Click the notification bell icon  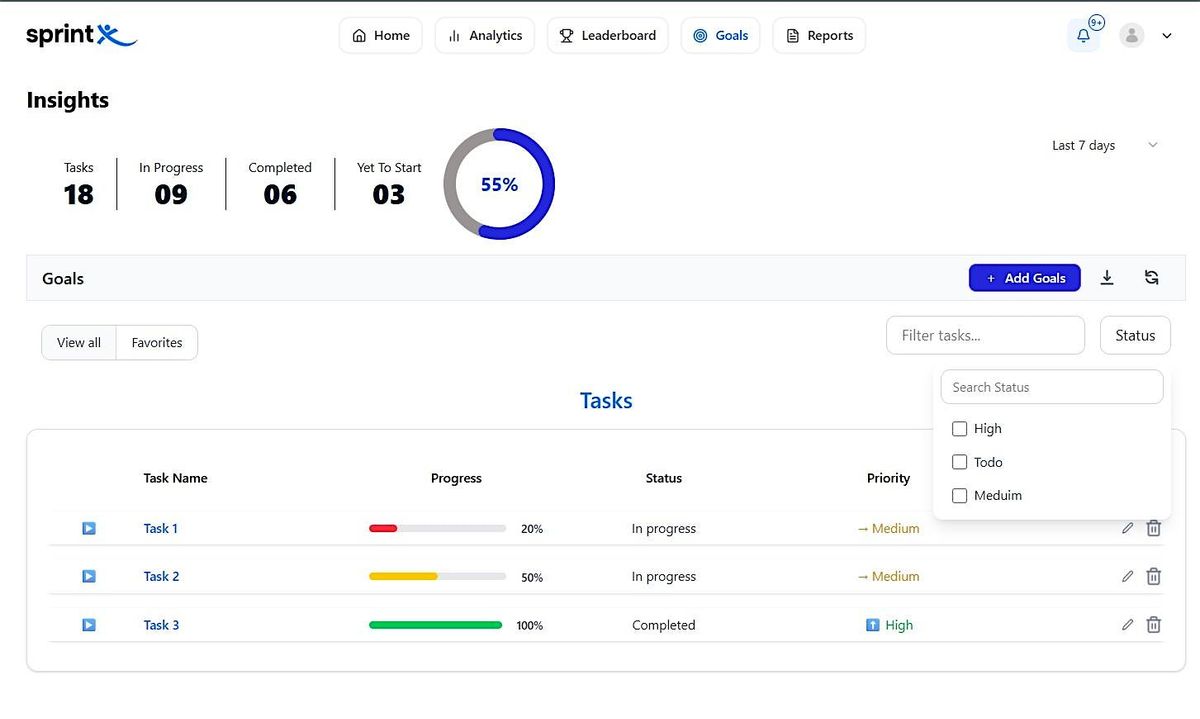1083,36
